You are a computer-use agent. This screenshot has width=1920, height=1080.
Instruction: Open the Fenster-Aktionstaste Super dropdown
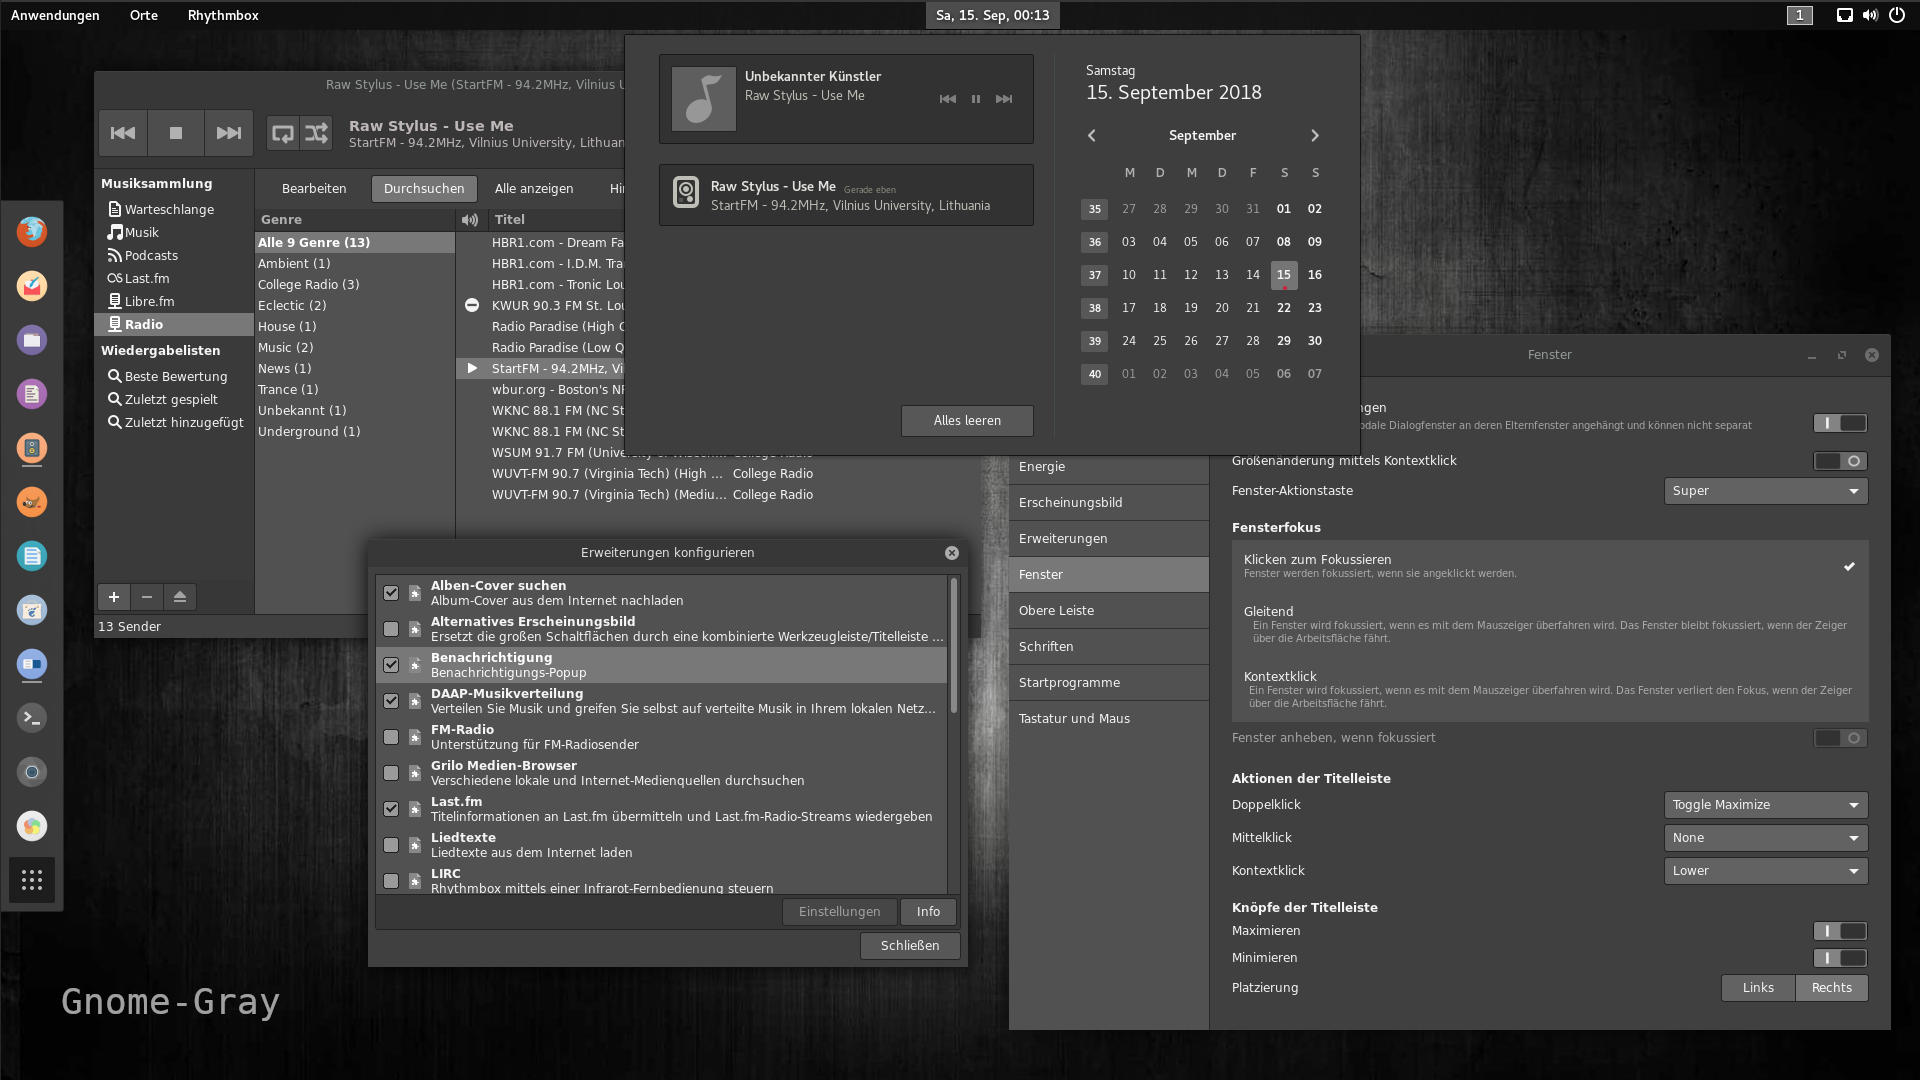tap(1765, 491)
